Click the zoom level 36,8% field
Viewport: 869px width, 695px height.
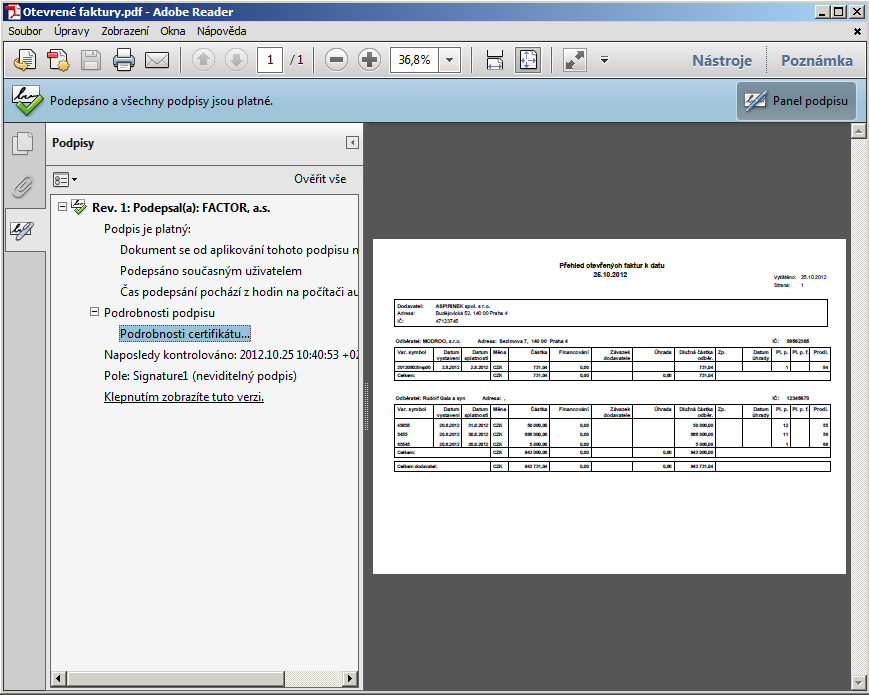point(415,60)
